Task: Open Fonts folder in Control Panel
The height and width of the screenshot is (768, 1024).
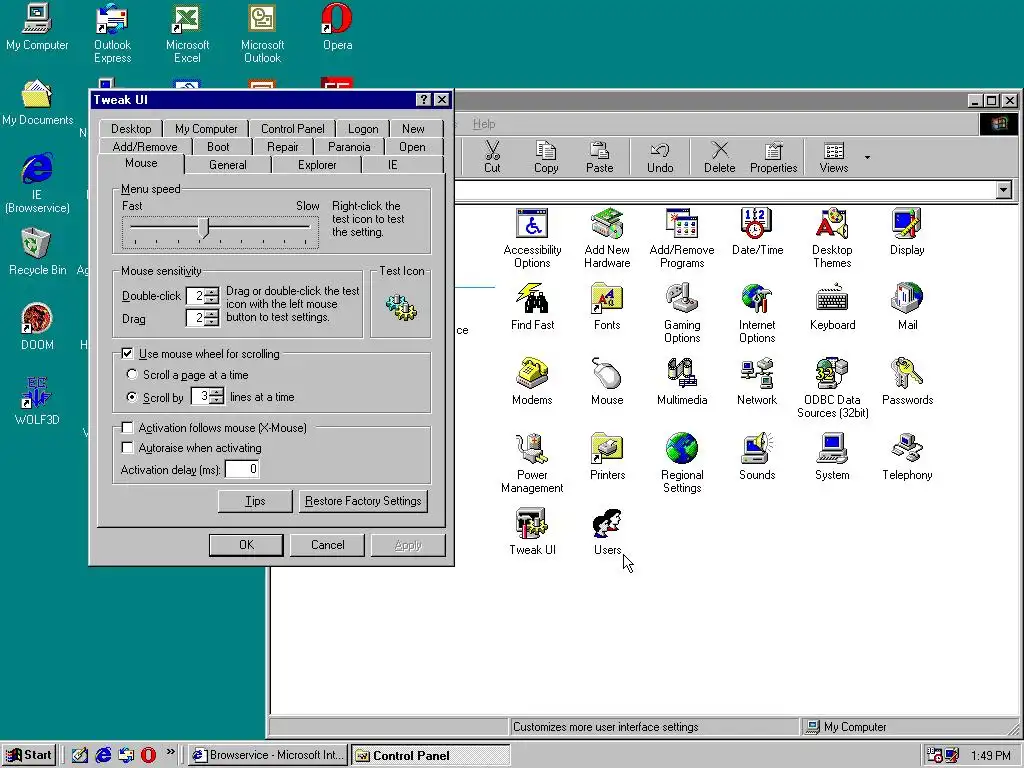Action: [607, 307]
